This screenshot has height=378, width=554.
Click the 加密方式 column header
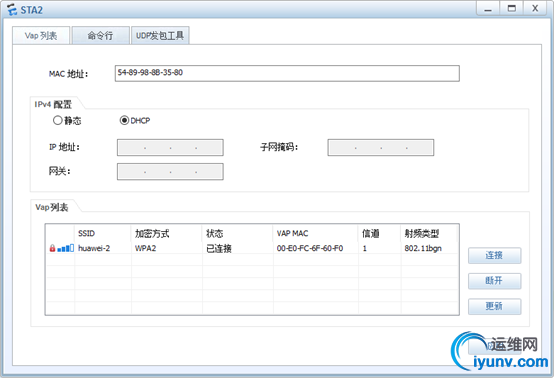(x=166, y=234)
